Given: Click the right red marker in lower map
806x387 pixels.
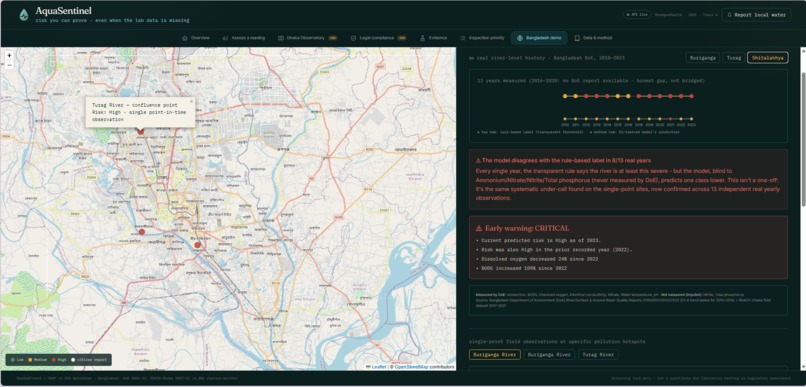Looking at the screenshot, I should pyautogui.click(x=197, y=245).
